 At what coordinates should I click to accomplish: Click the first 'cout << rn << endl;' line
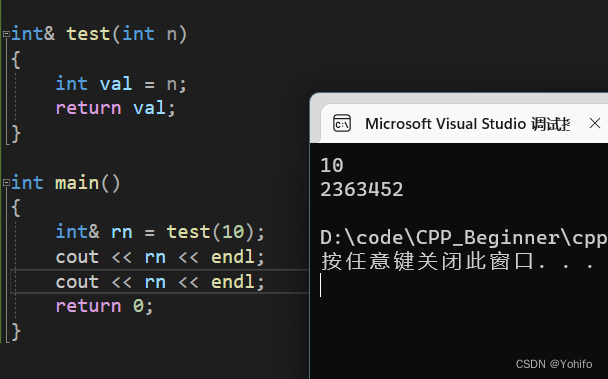tap(160, 257)
